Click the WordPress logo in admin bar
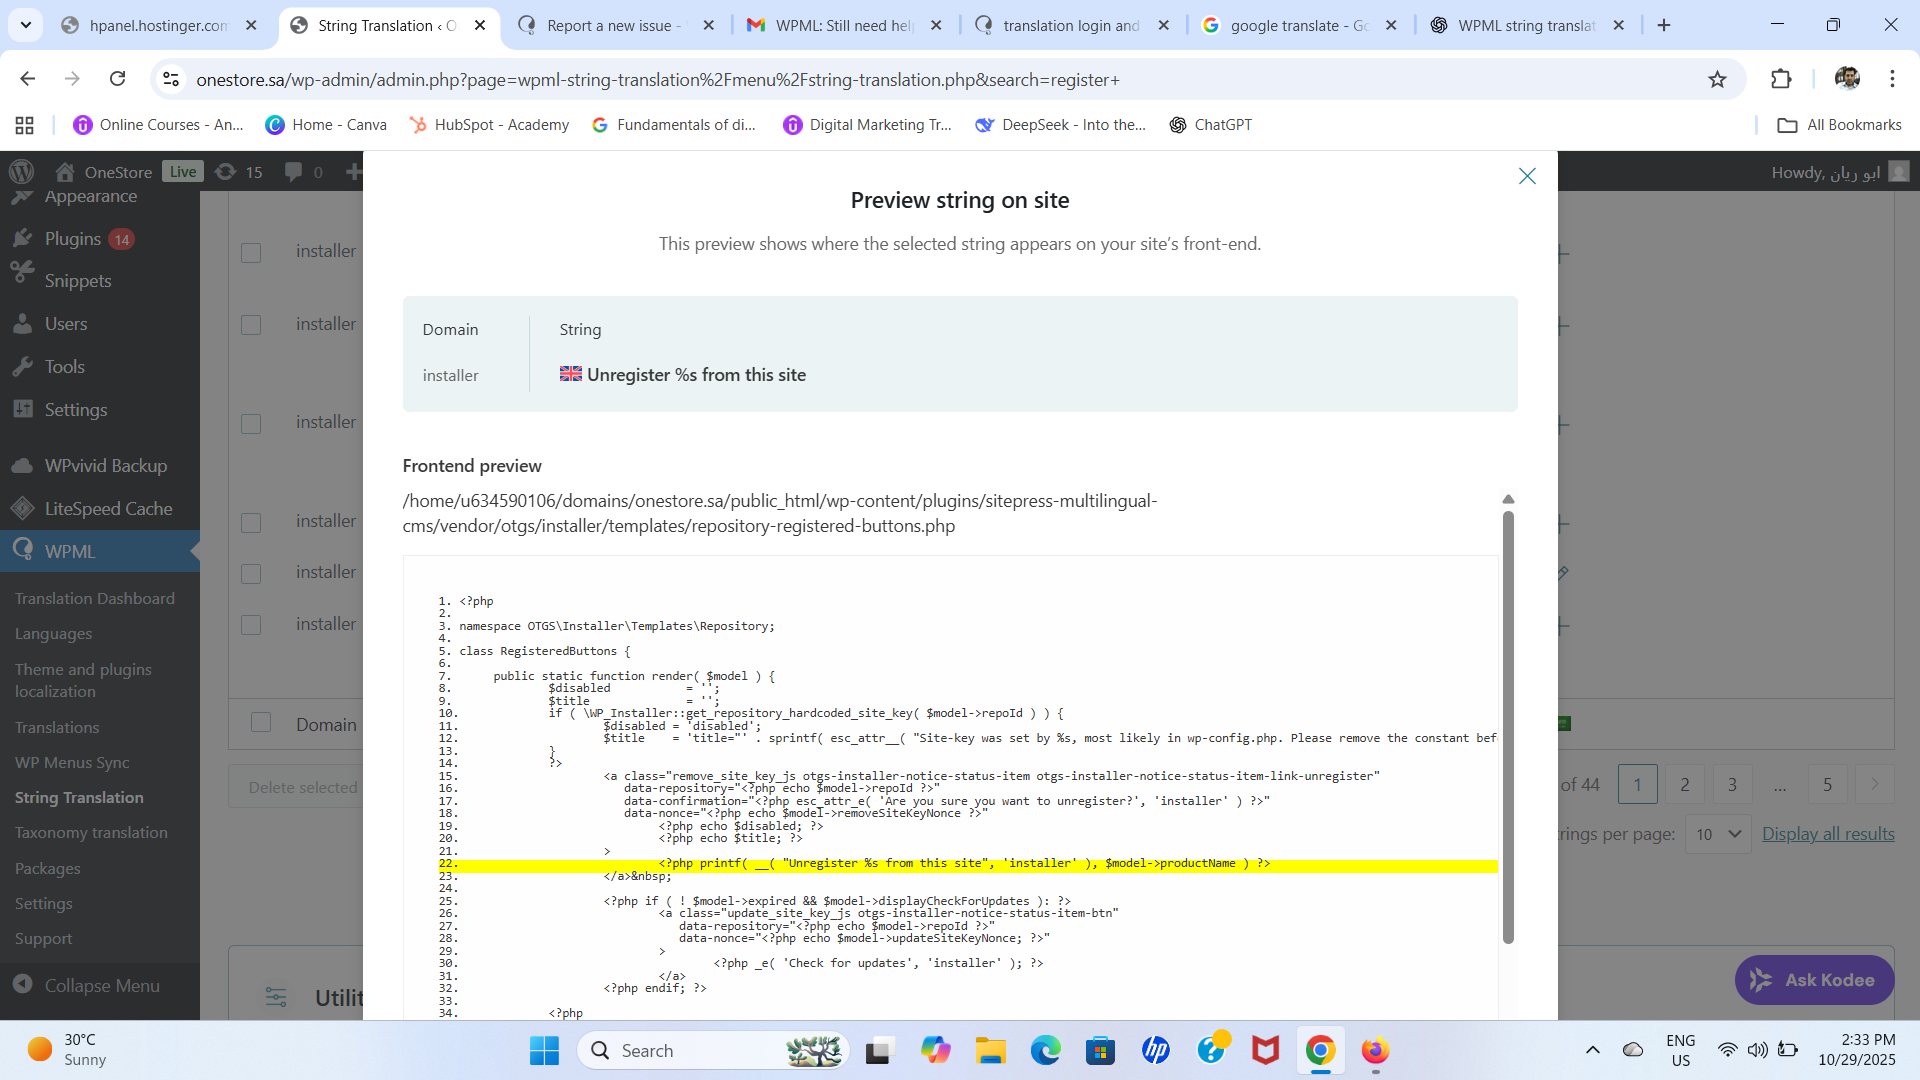 click(x=22, y=171)
